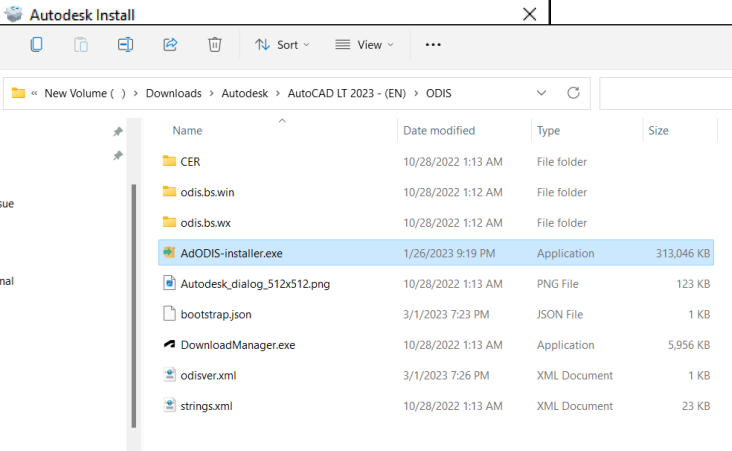Screen dimensions: 732x451
Task: Select the odis.bs.win folder icon
Action: tap(169, 191)
